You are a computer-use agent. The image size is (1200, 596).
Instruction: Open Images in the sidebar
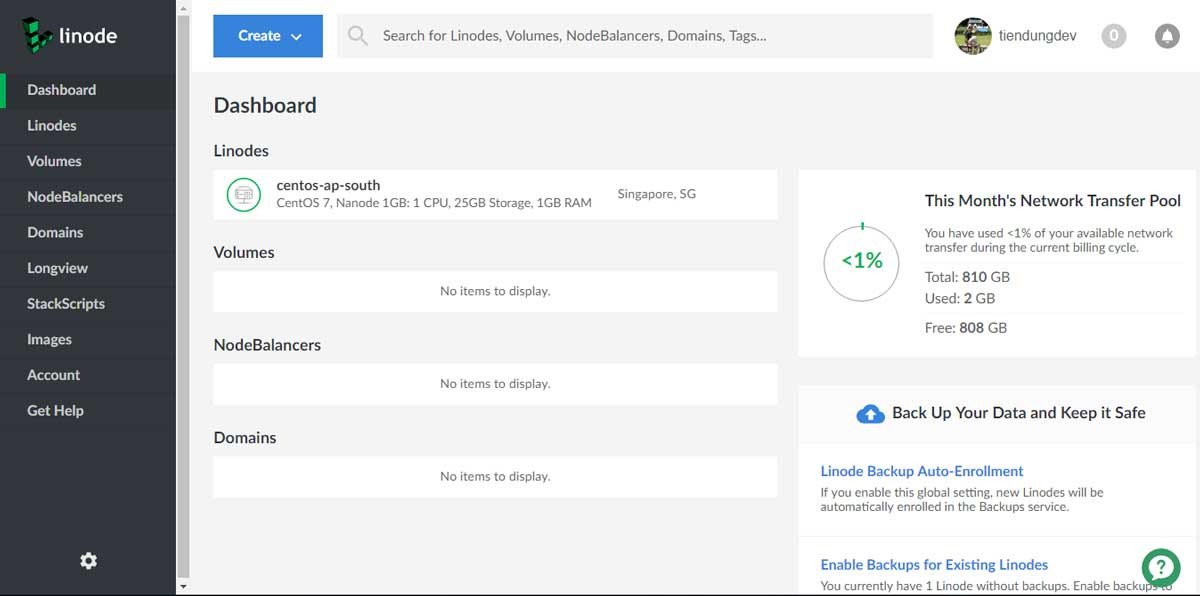pyautogui.click(x=88, y=340)
